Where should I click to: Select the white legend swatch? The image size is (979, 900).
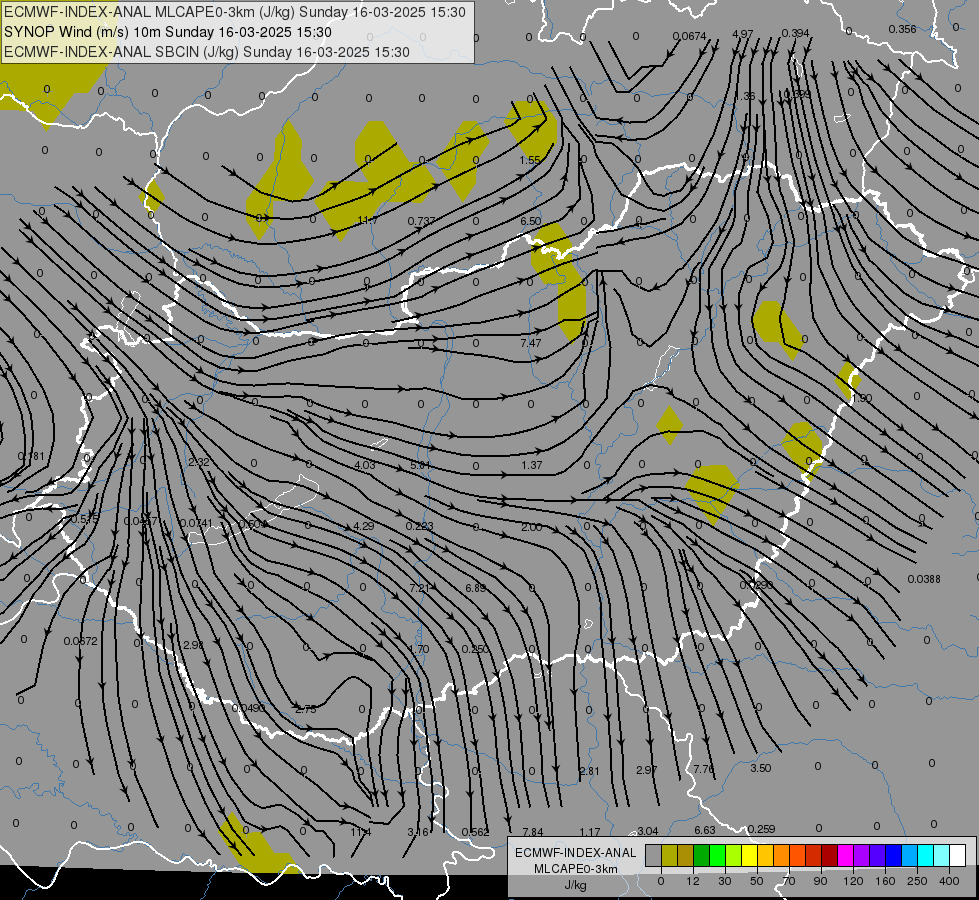point(958,855)
